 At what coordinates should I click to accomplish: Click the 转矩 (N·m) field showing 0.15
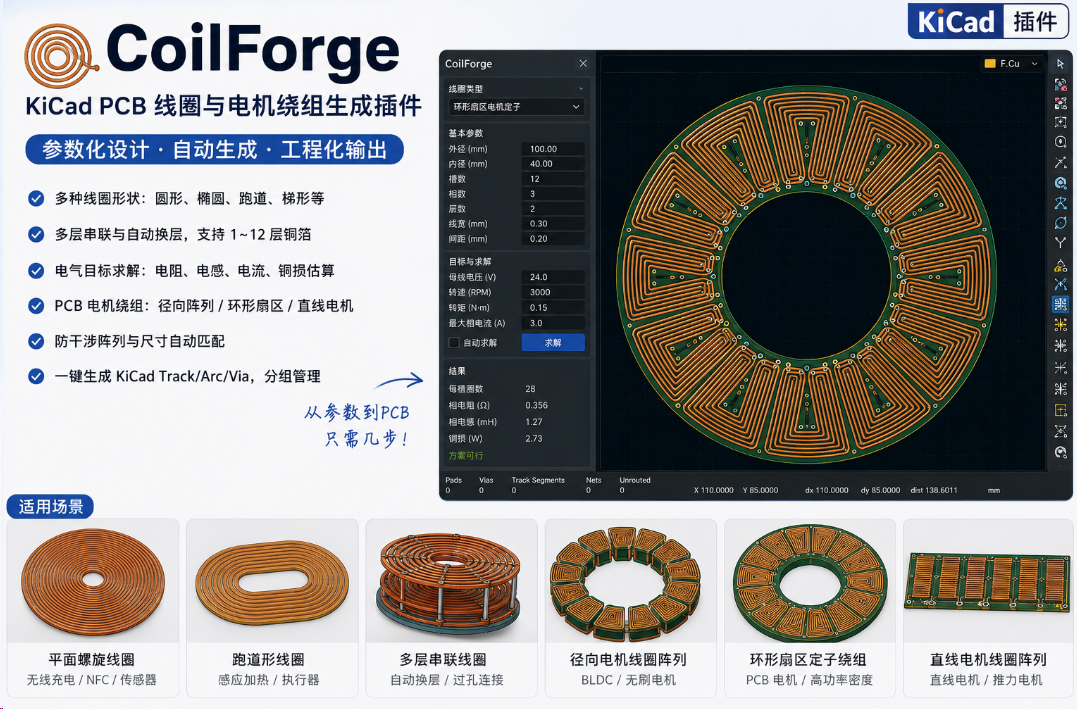coord(553,307)
